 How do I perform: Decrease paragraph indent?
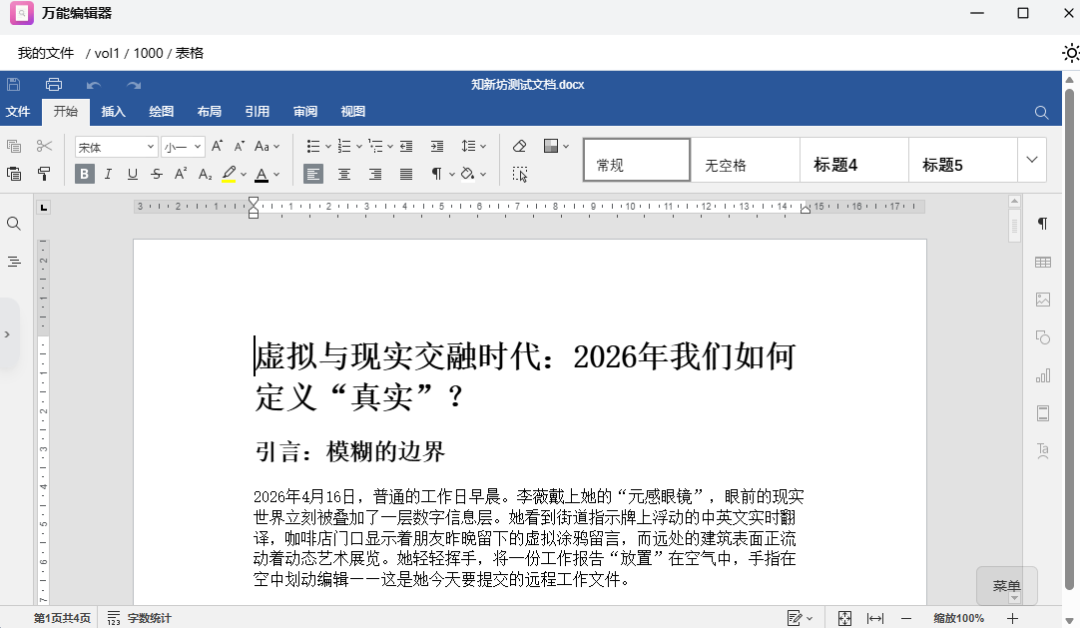(x=406, y=146)
